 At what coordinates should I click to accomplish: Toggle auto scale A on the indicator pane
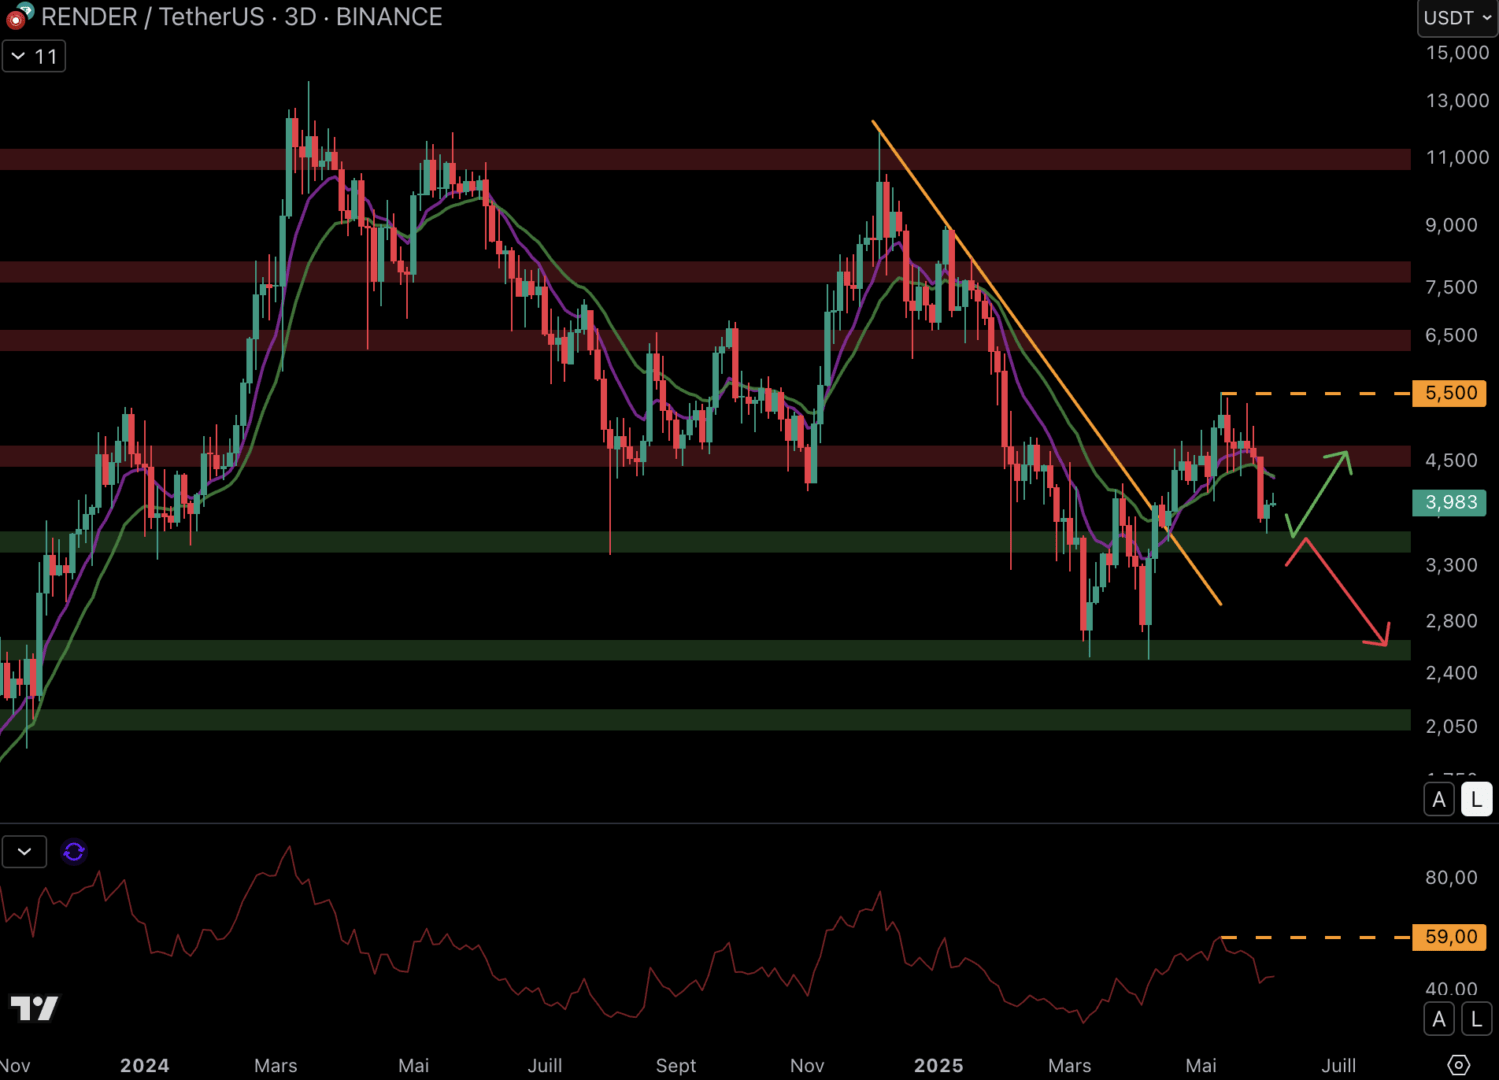(x=1439, y=1019)
